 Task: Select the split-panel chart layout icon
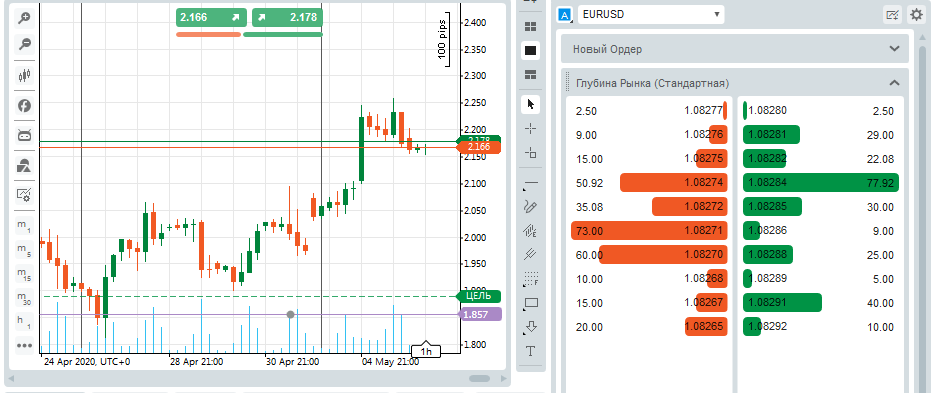530,75
